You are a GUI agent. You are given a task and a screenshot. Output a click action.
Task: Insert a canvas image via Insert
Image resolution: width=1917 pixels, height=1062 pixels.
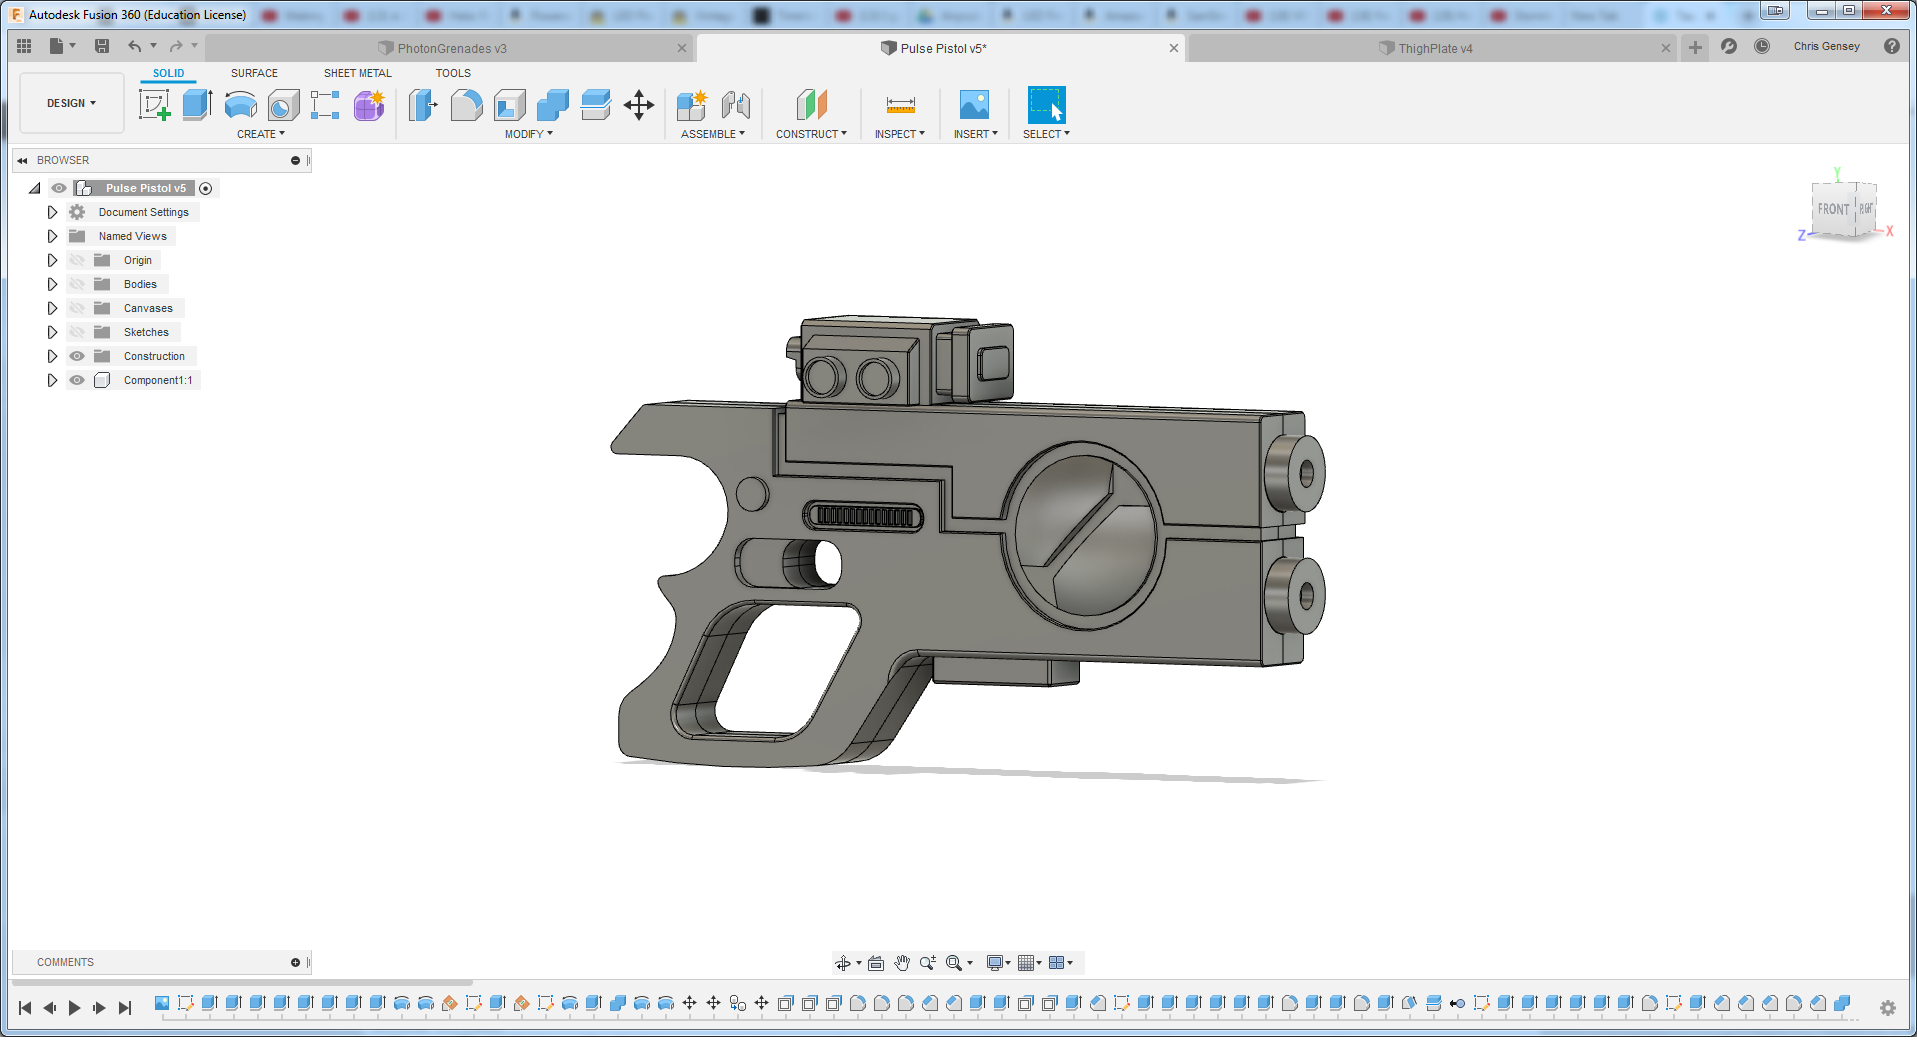point(974,104)
